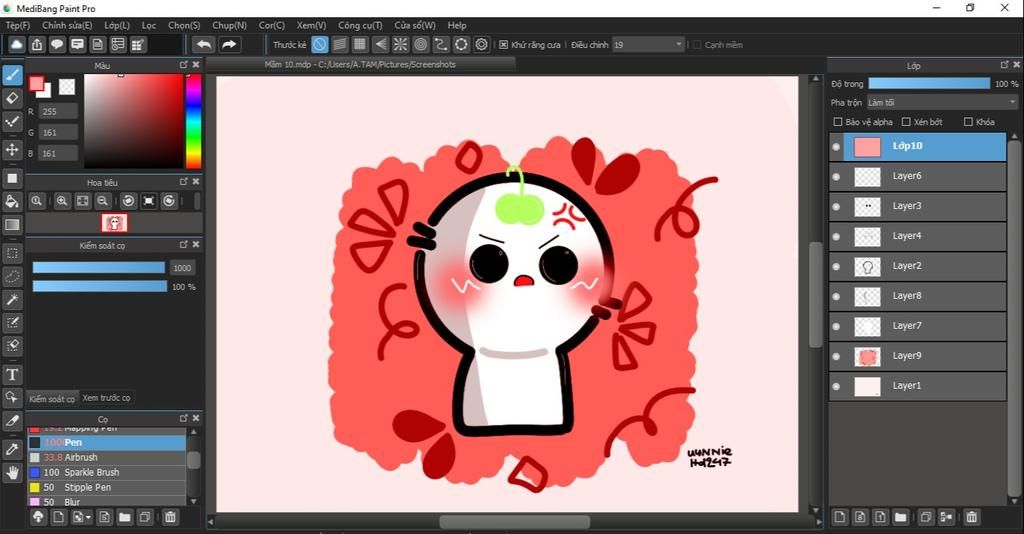Switch to Xem trước cọ tab
Image resolution: width=1024 pixels, height=534 pixels.
pos(106,398)
